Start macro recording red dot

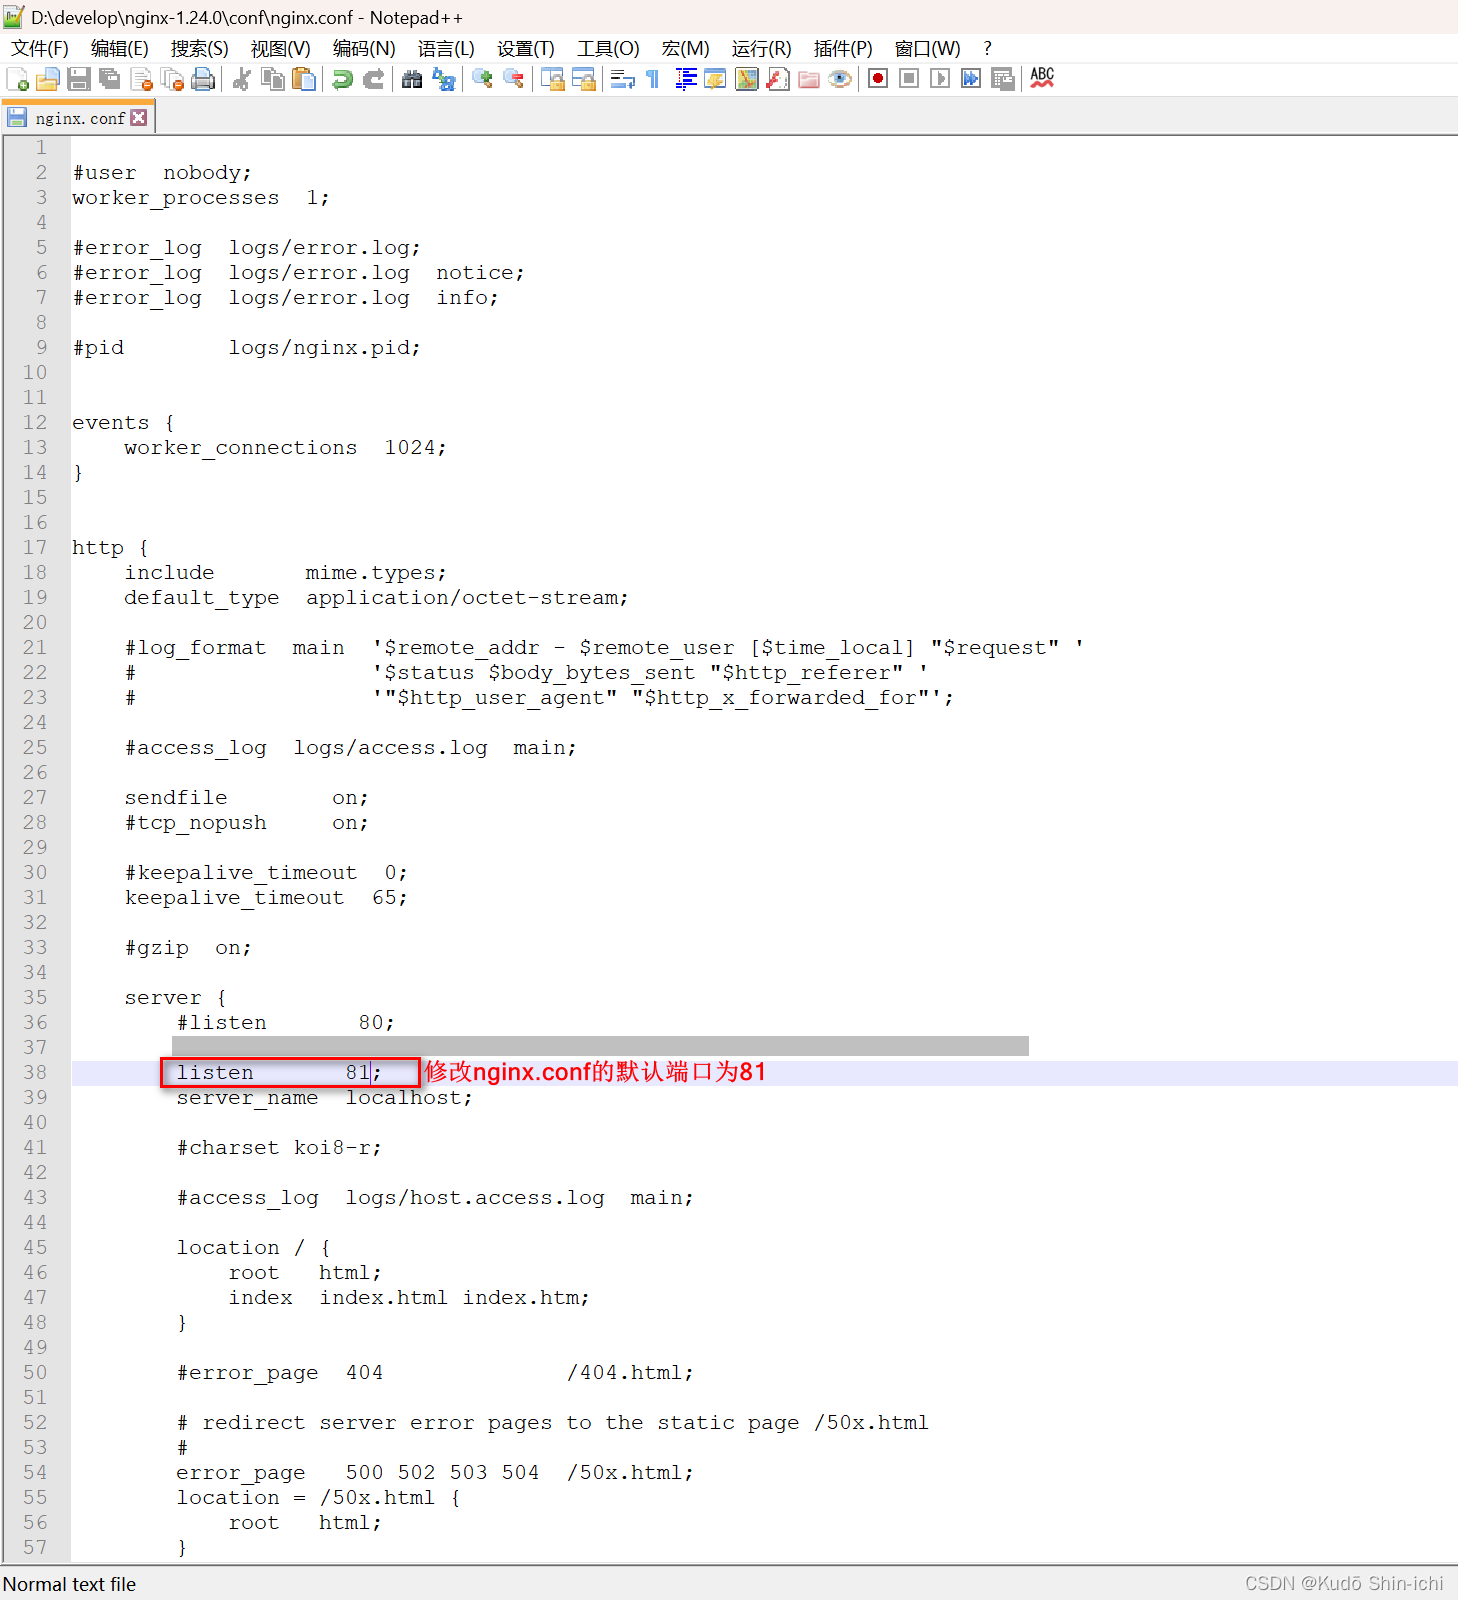878,79
